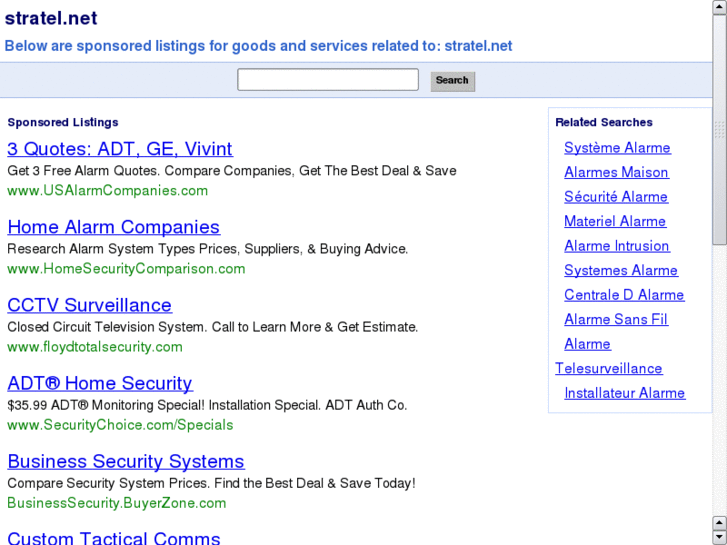Select the Alarmes Maison related search

[x=616, y=172]
